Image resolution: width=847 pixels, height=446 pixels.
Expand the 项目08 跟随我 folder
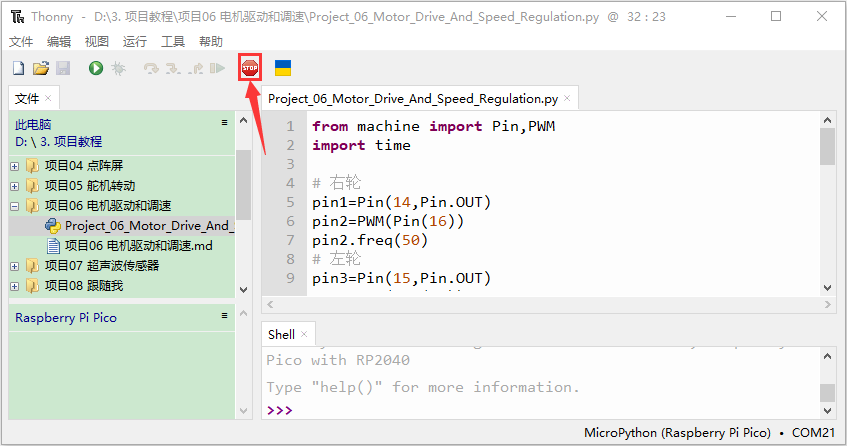15,286
